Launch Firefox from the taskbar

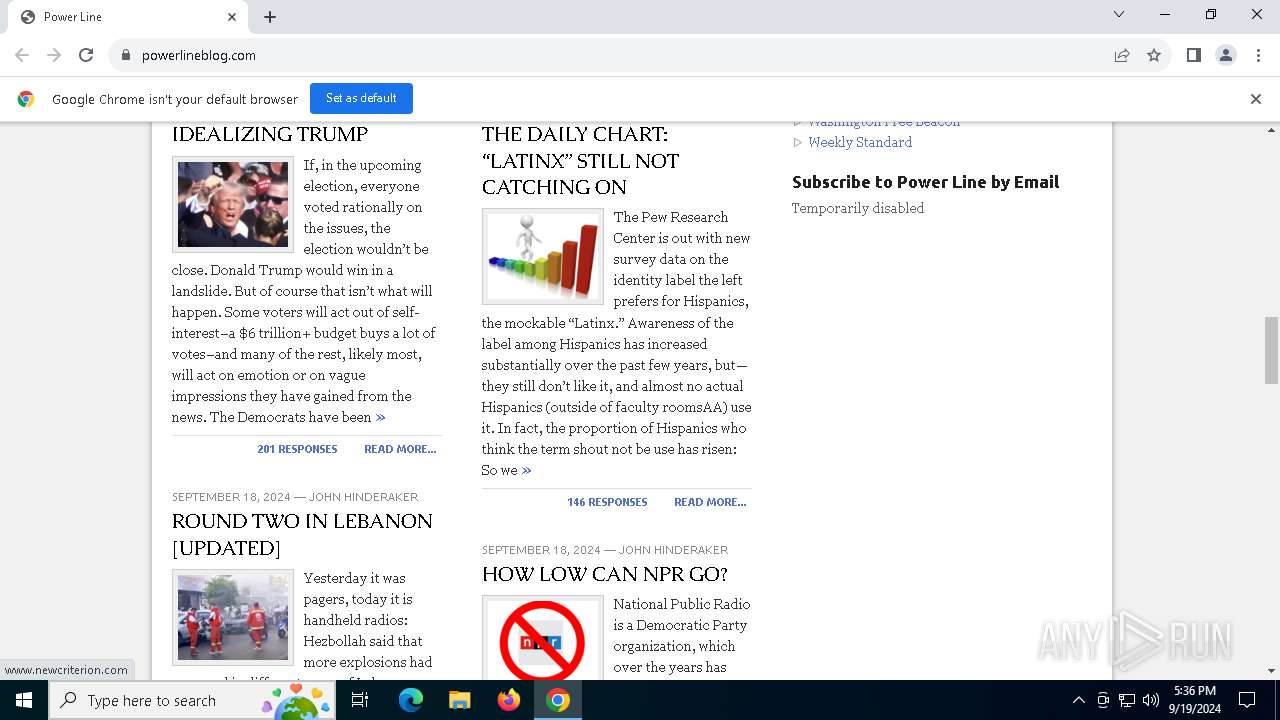click(x=509, y=700)
